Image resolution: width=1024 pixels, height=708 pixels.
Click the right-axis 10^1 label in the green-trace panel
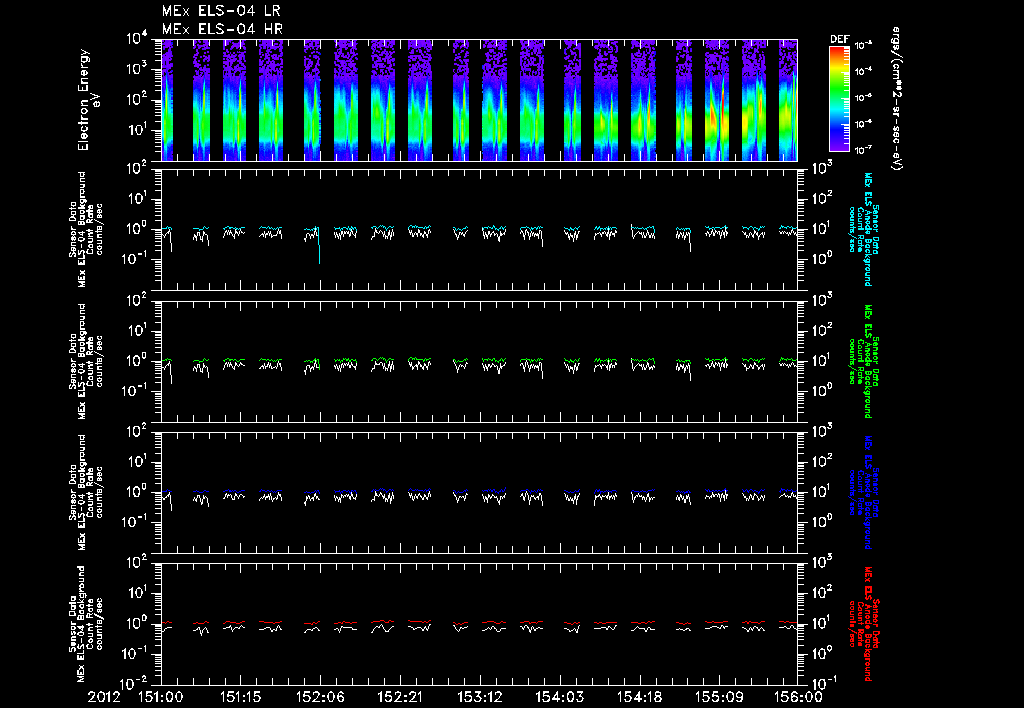pos(823,360)
